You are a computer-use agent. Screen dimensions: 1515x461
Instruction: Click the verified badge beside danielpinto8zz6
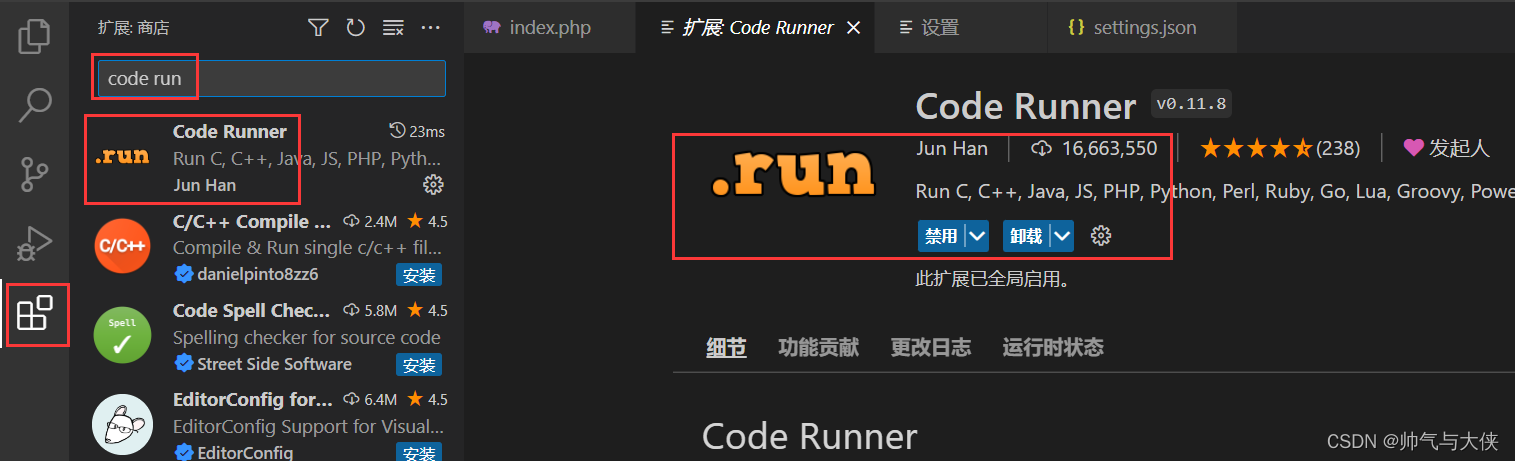184,274
